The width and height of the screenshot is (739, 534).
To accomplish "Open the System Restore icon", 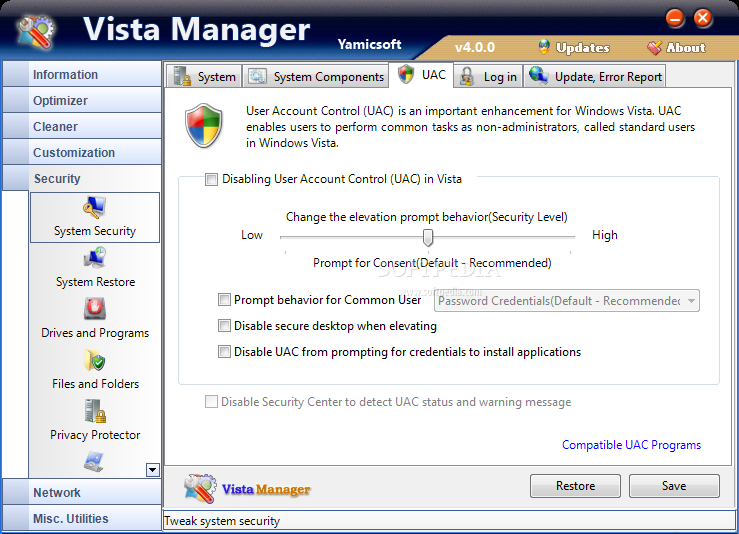I will pos(95,258).
